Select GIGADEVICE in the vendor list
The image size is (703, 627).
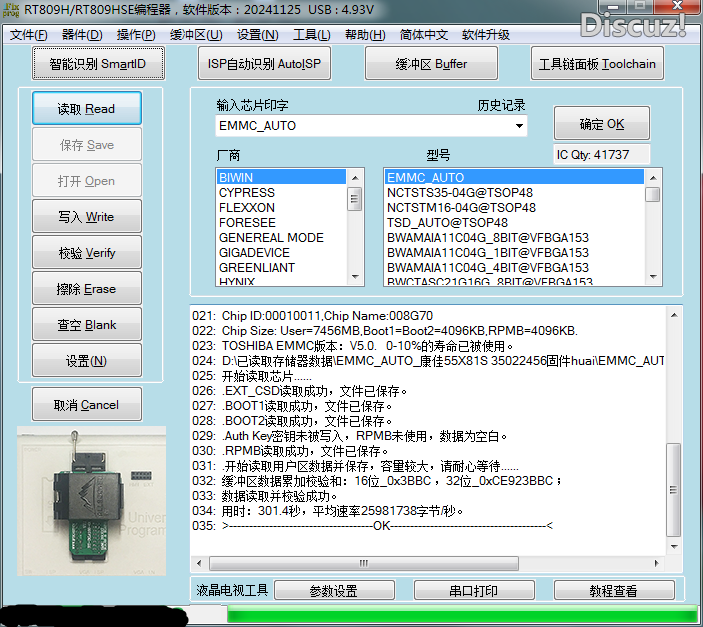(x=281, y=253)
